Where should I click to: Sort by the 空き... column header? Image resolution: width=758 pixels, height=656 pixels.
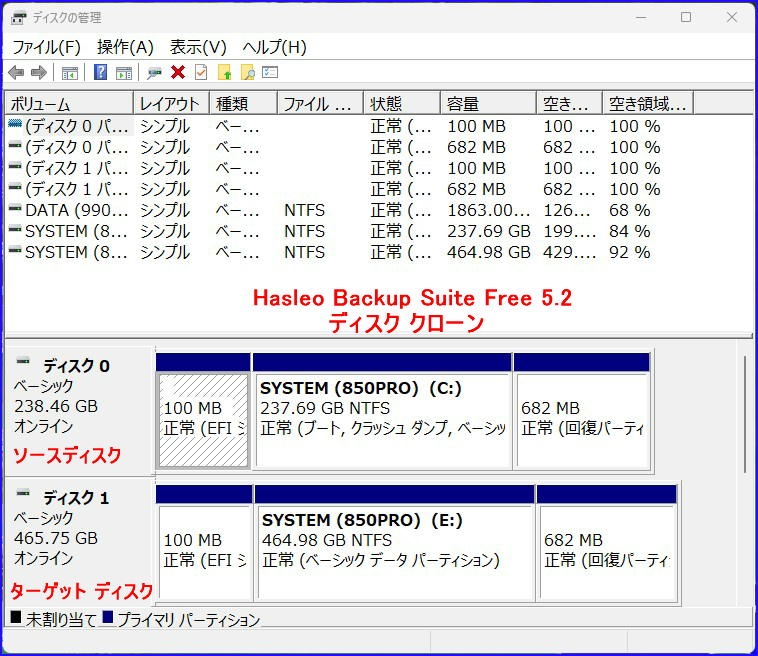pyautogui.click(x=569, y=104)
